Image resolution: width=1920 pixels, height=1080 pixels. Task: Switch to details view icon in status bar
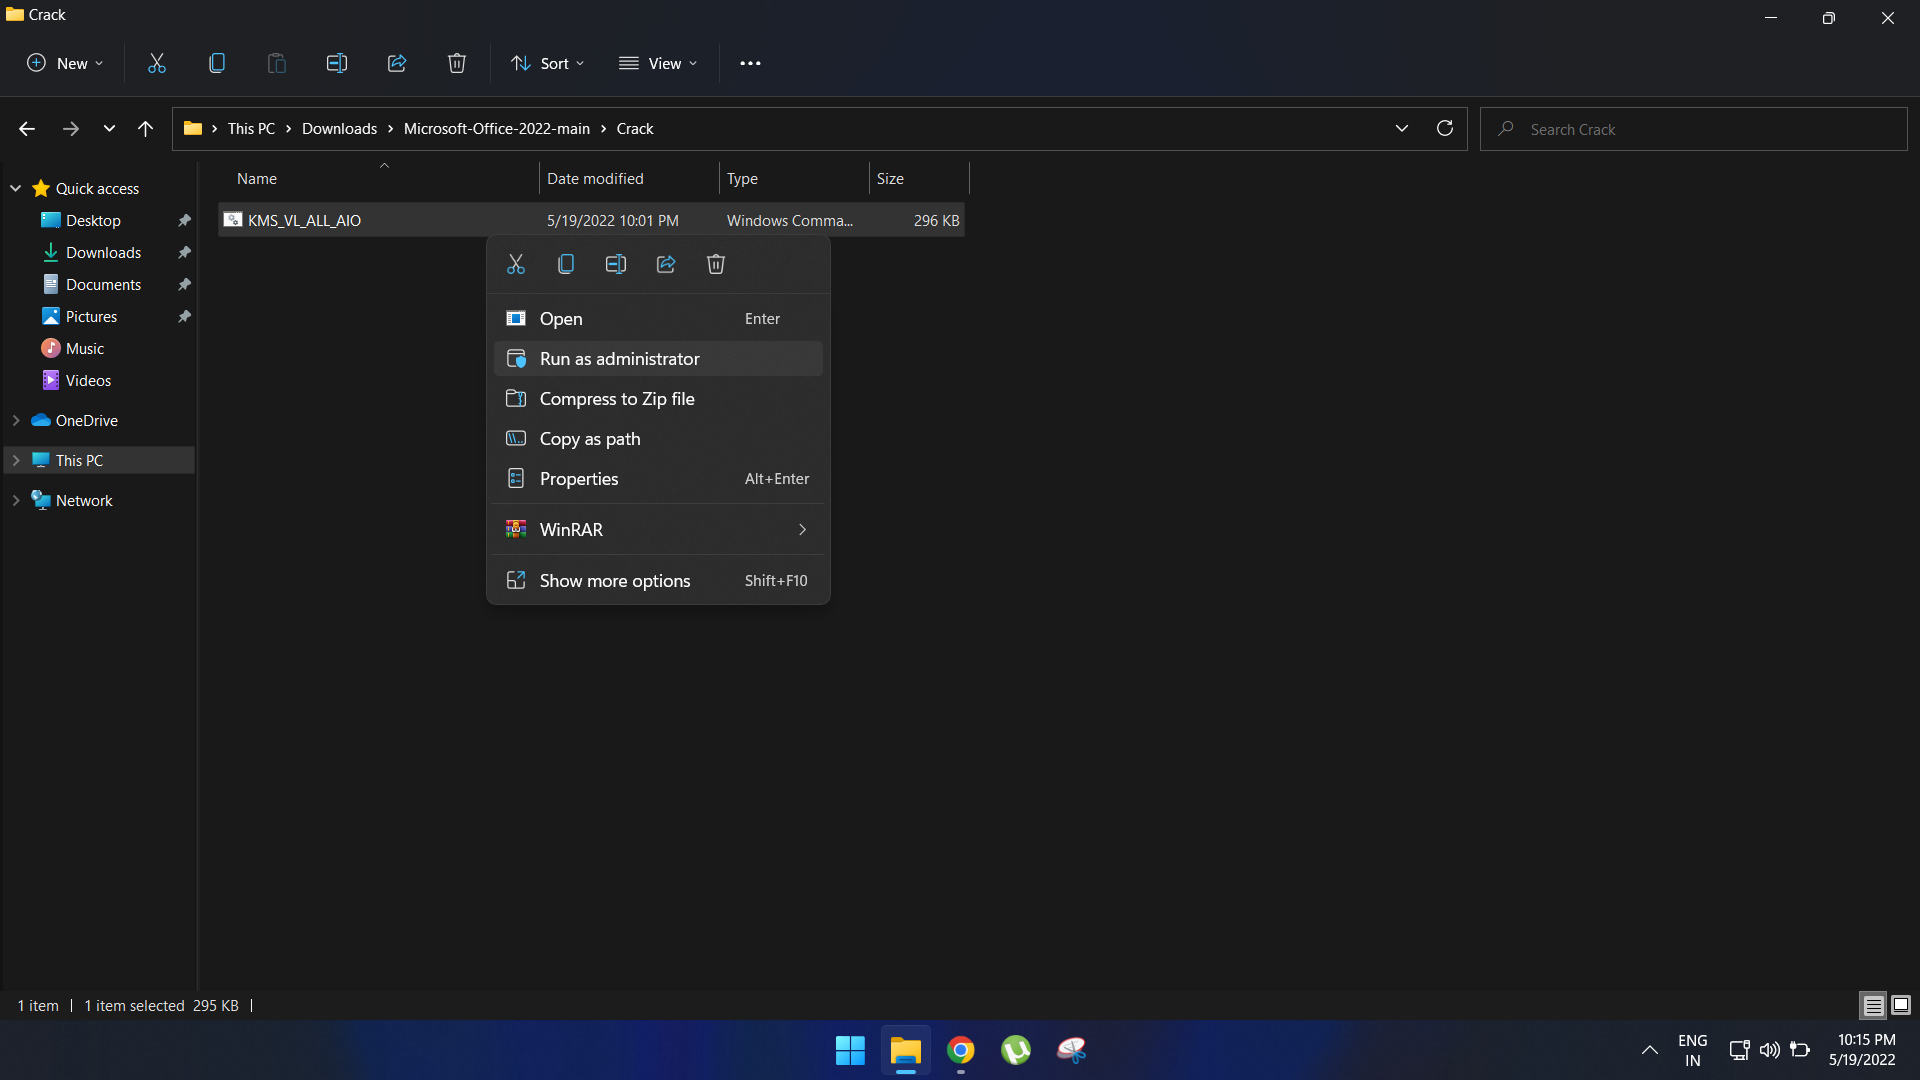pos(1874,1005)
